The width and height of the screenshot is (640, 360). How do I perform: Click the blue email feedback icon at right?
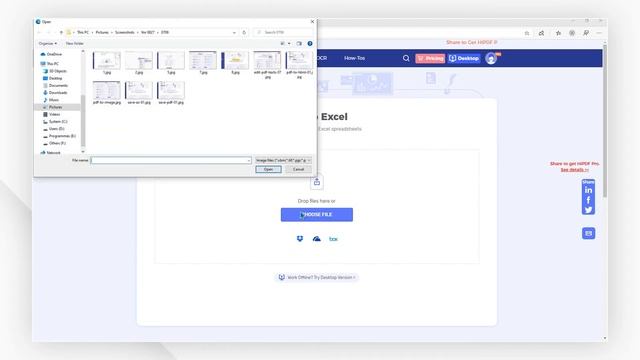pos(588,233)
